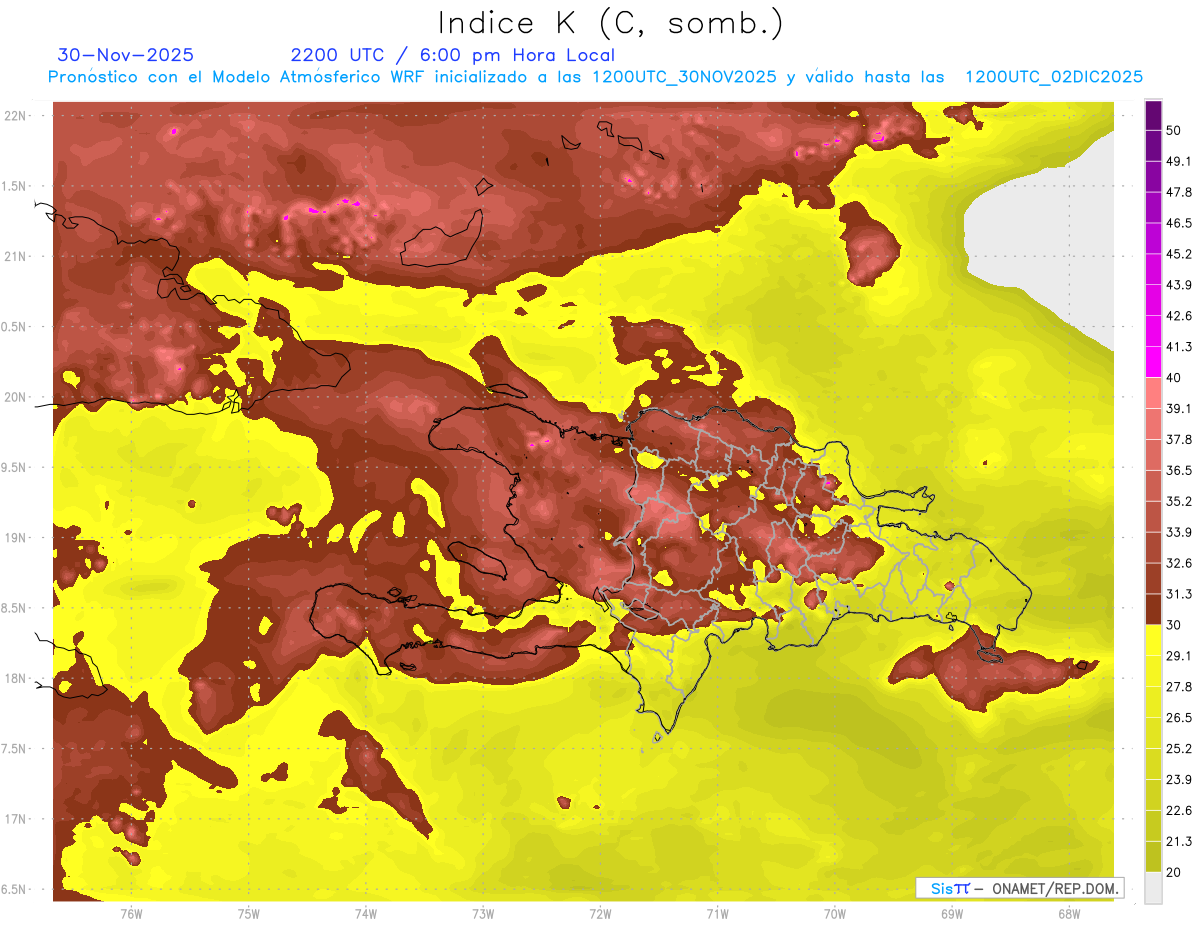Click the '21N' latitude label
This screenshot has width=1200, height=927.
(16, 256)
